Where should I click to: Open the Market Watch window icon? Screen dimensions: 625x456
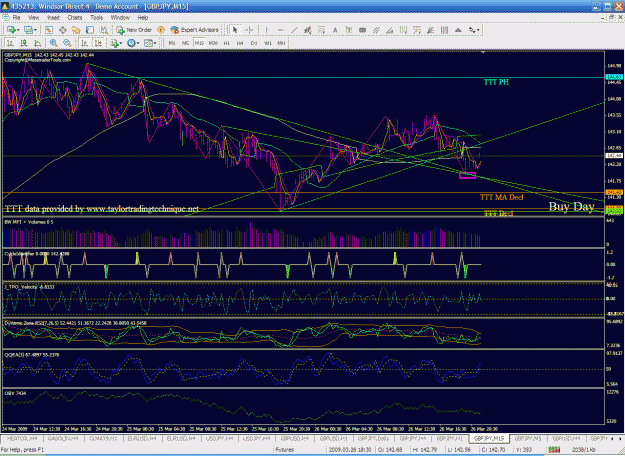(49, 30)
